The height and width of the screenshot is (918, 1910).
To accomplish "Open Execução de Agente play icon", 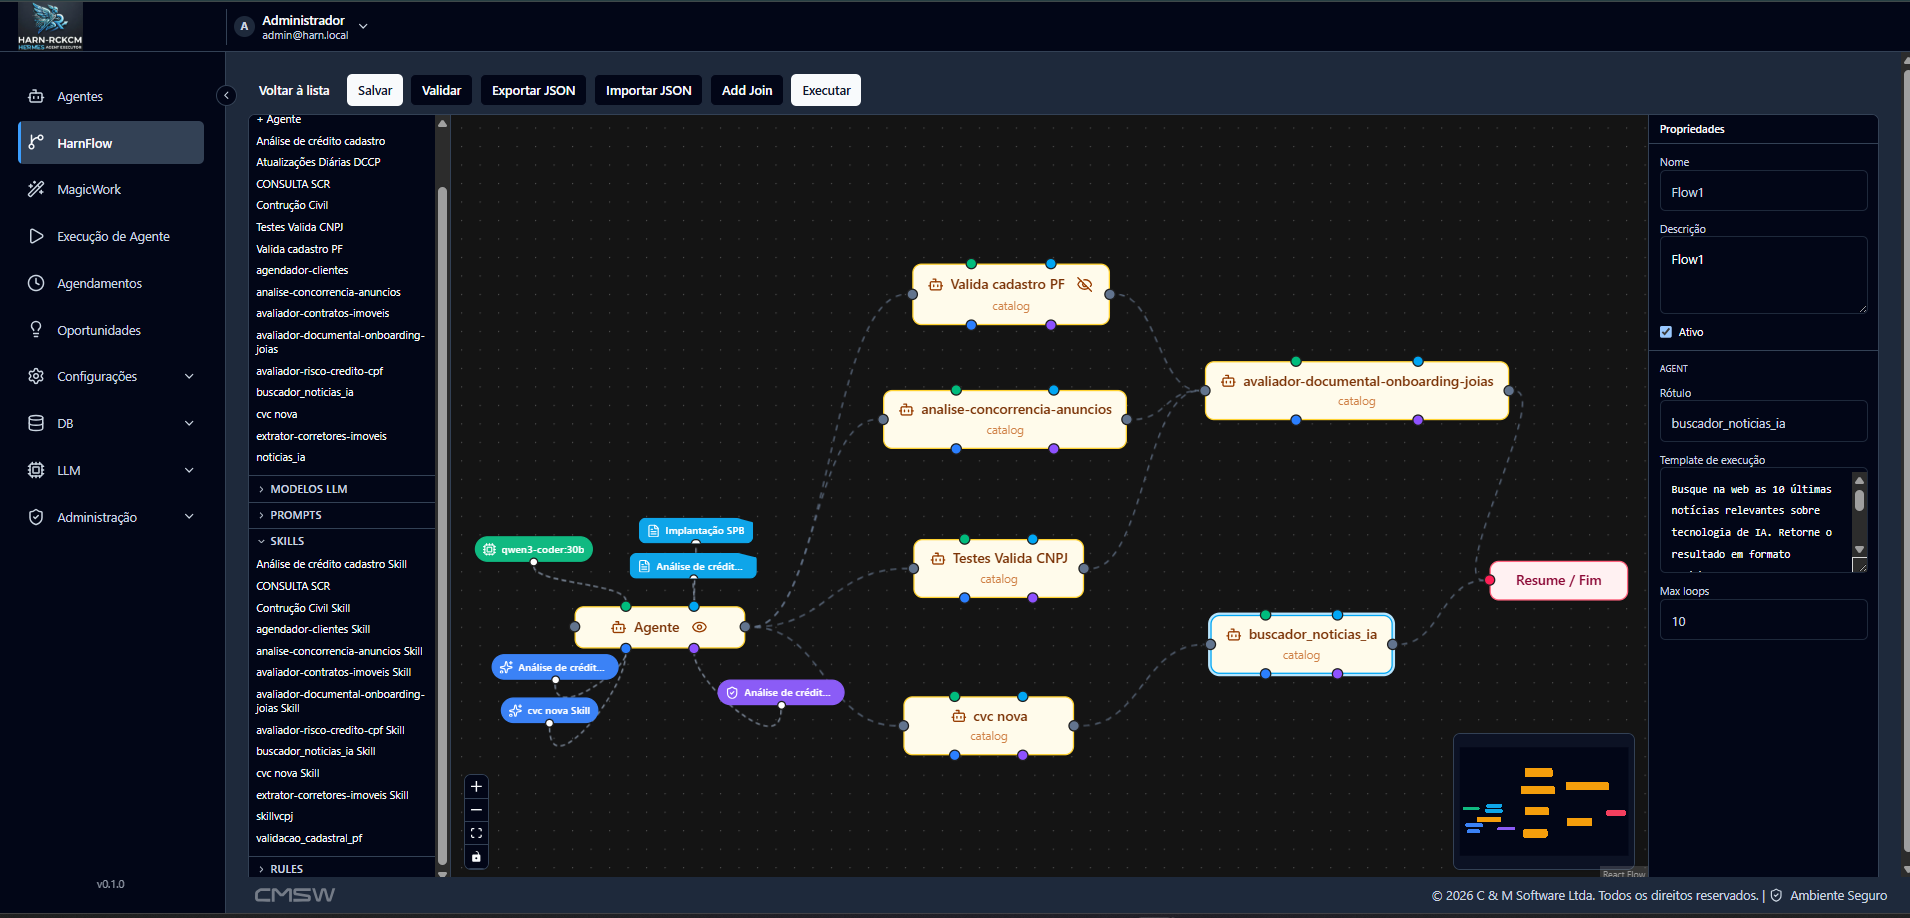I will (36, 236).
